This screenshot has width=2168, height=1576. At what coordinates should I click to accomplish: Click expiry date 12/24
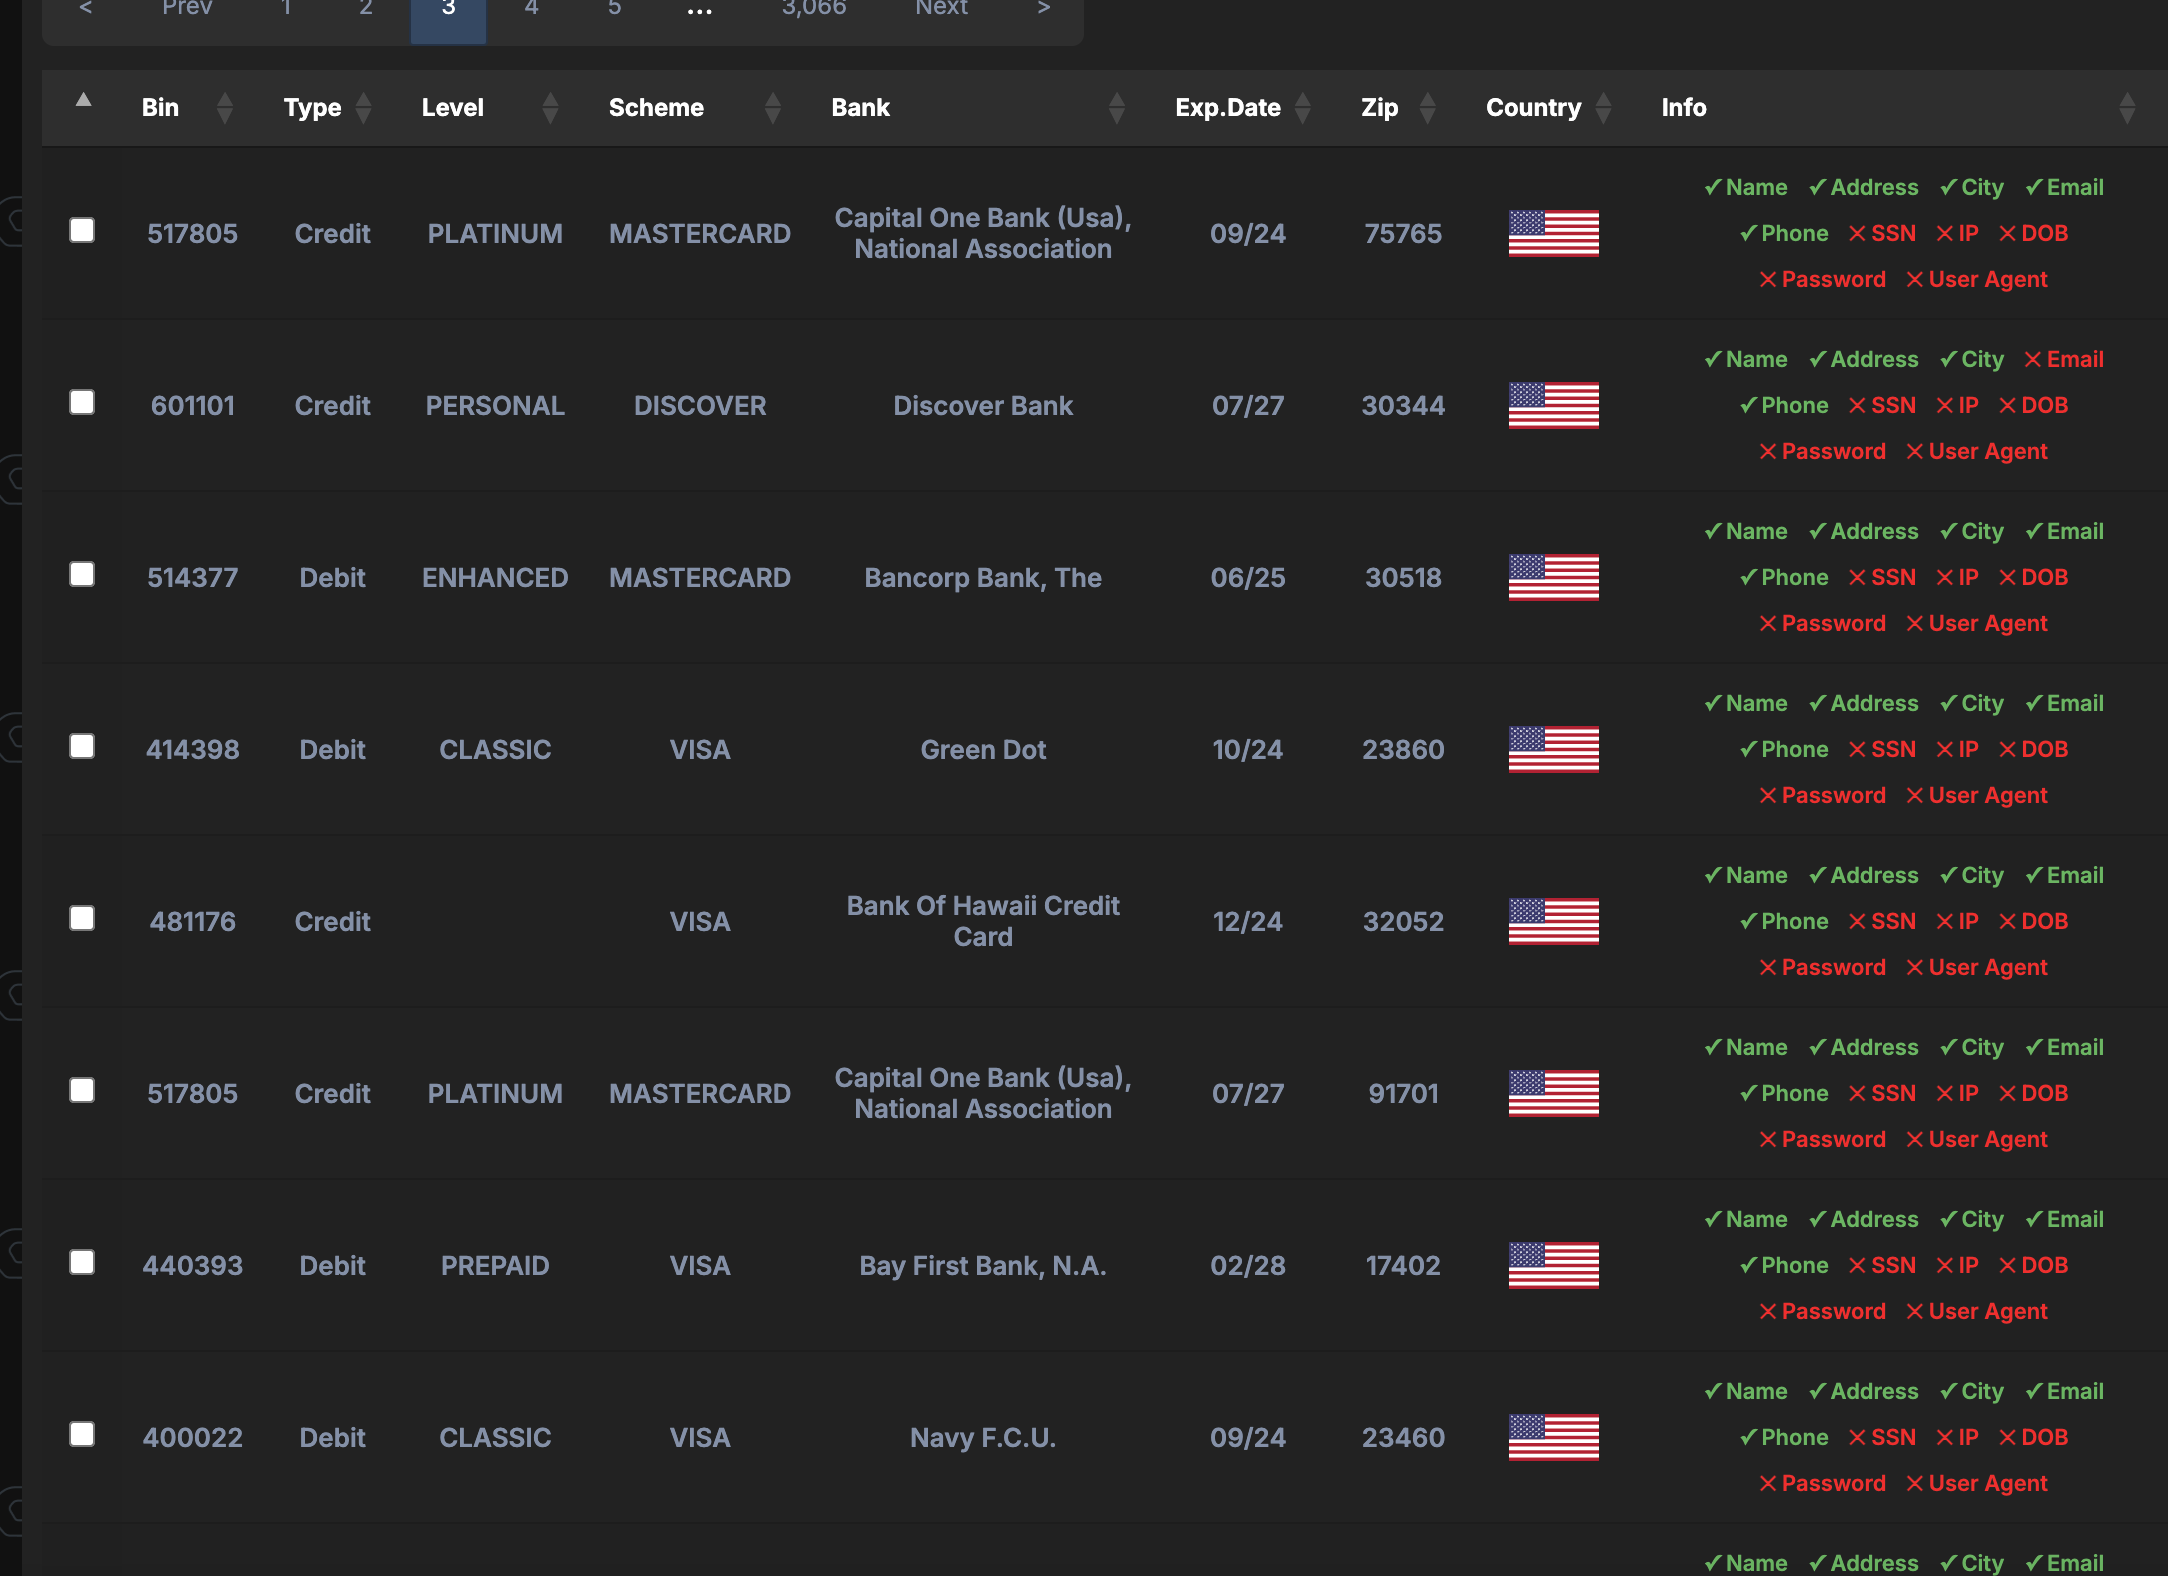1248,922
